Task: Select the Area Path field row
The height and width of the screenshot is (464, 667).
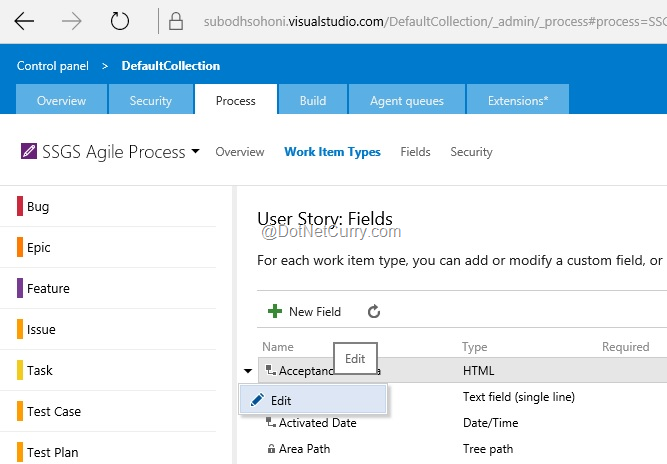Action: pos(462,449)
